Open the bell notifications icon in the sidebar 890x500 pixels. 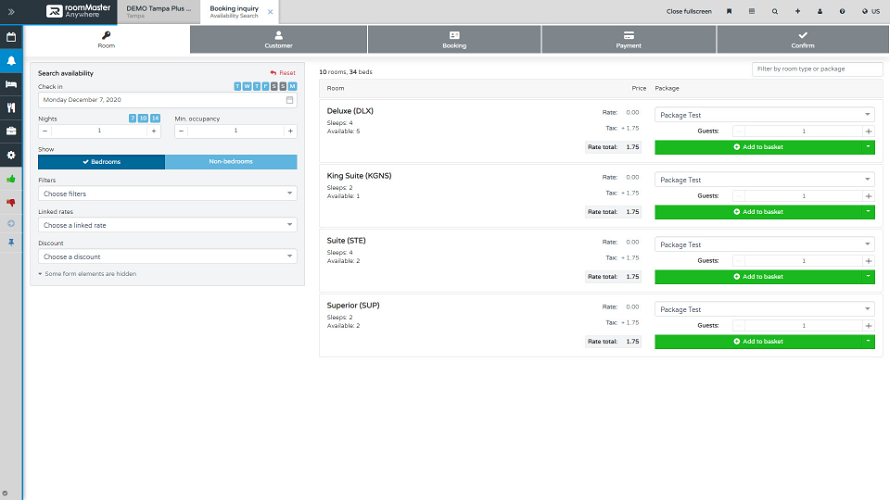pyautogui.click(x=11, y=61)
